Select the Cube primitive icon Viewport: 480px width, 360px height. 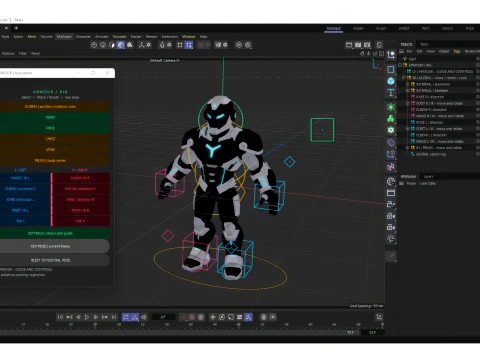(x=391, y=81)
